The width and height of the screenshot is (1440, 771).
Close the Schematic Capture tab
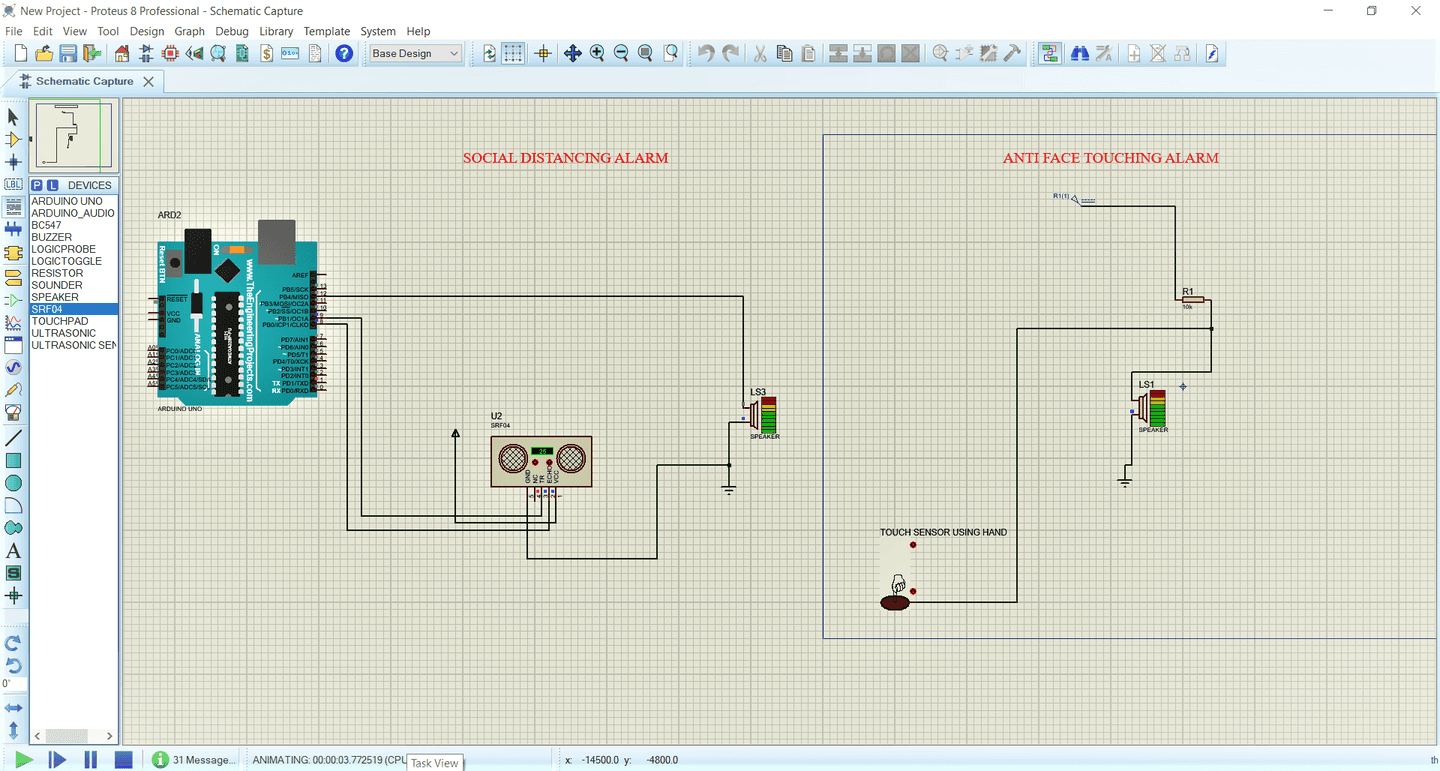pos(148,82)
